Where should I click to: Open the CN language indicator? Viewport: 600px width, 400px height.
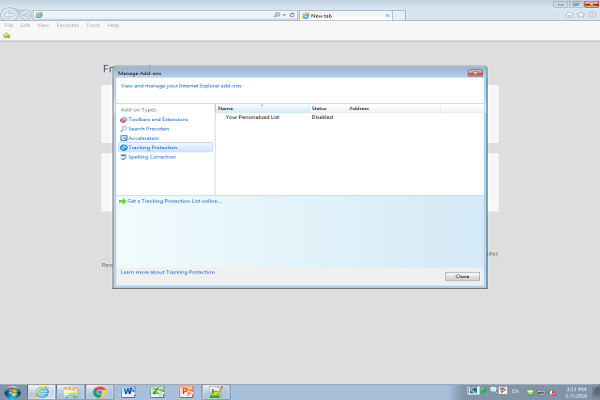pos(515,391)
